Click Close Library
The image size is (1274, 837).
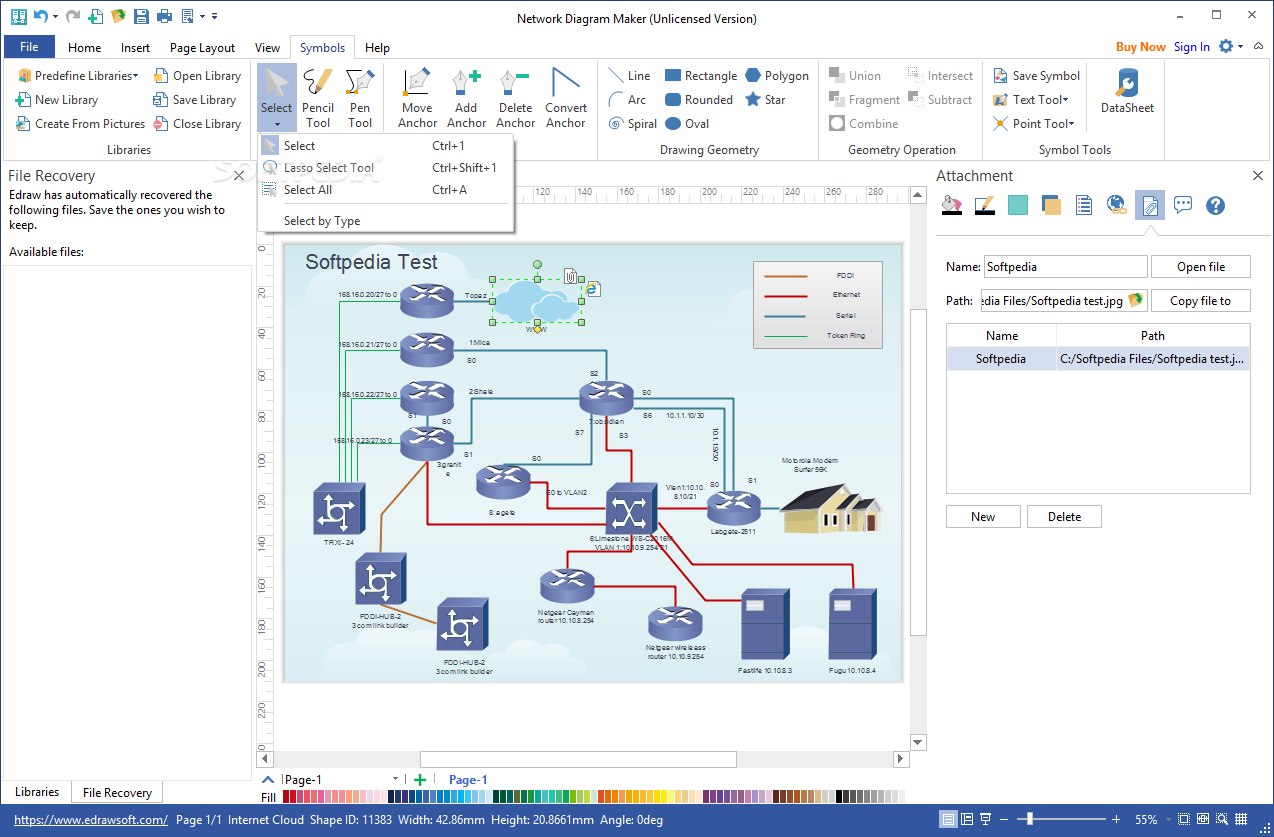197,123
